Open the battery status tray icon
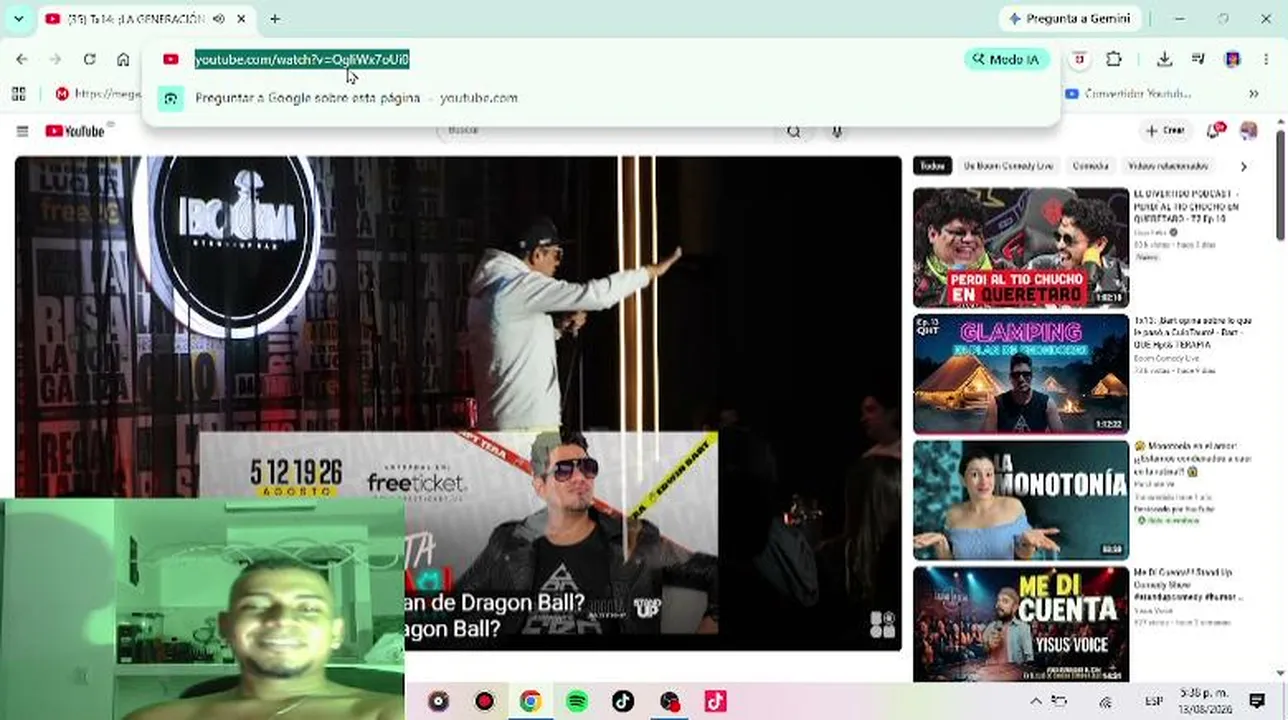 (1061, 701)
